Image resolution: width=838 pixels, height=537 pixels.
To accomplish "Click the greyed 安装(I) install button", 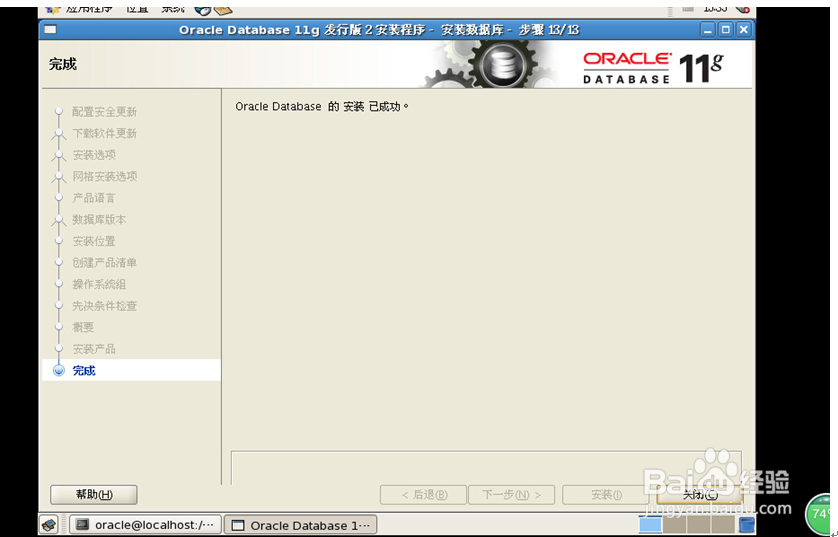I will 606,495.
